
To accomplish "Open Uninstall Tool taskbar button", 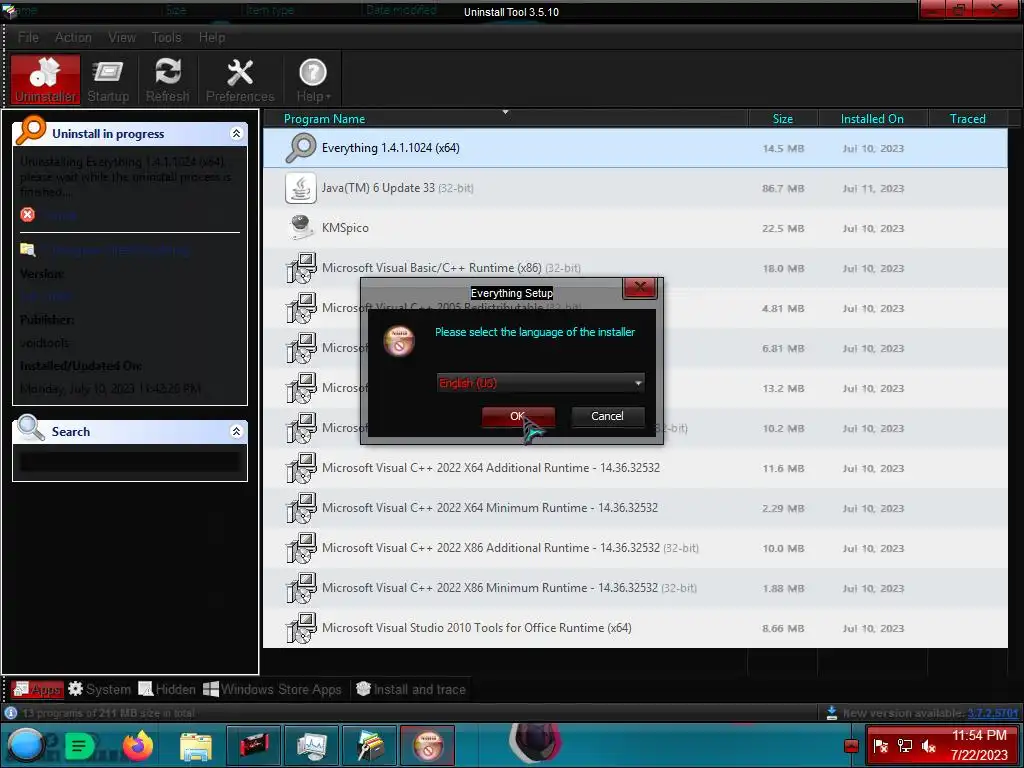I will 370,745.
